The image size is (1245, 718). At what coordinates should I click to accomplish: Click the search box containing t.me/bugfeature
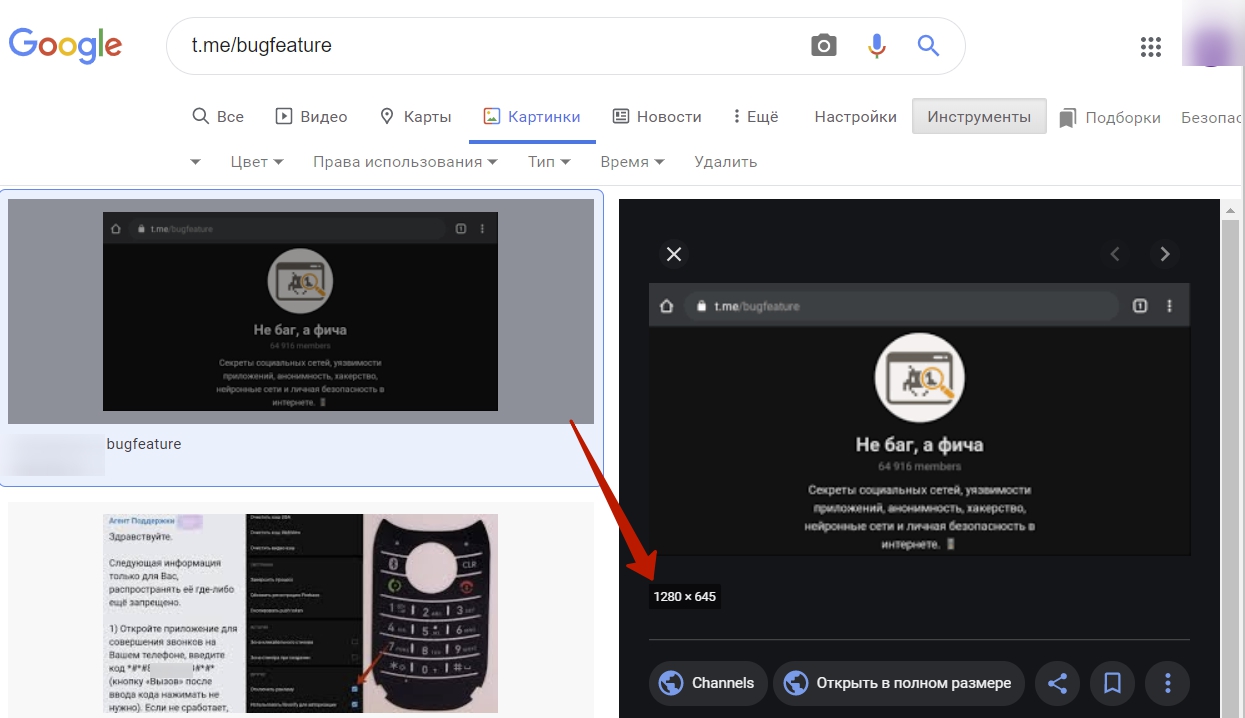(x=565, y=46)
